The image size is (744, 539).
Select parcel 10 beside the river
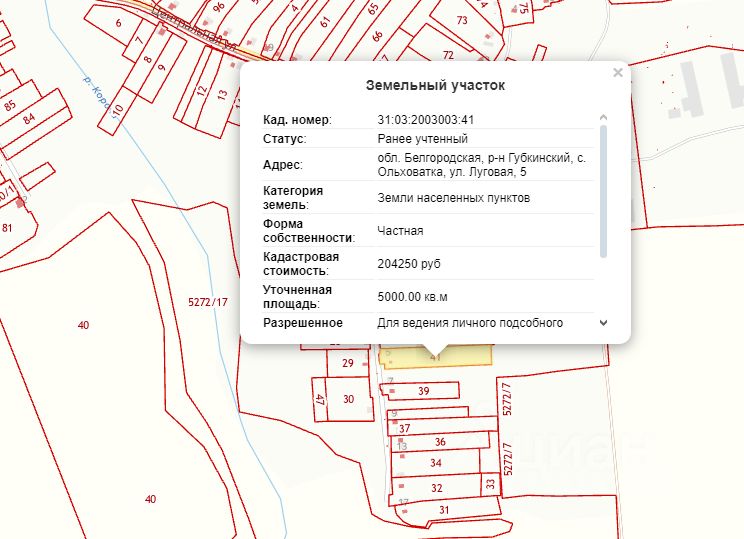click(117, 110)
